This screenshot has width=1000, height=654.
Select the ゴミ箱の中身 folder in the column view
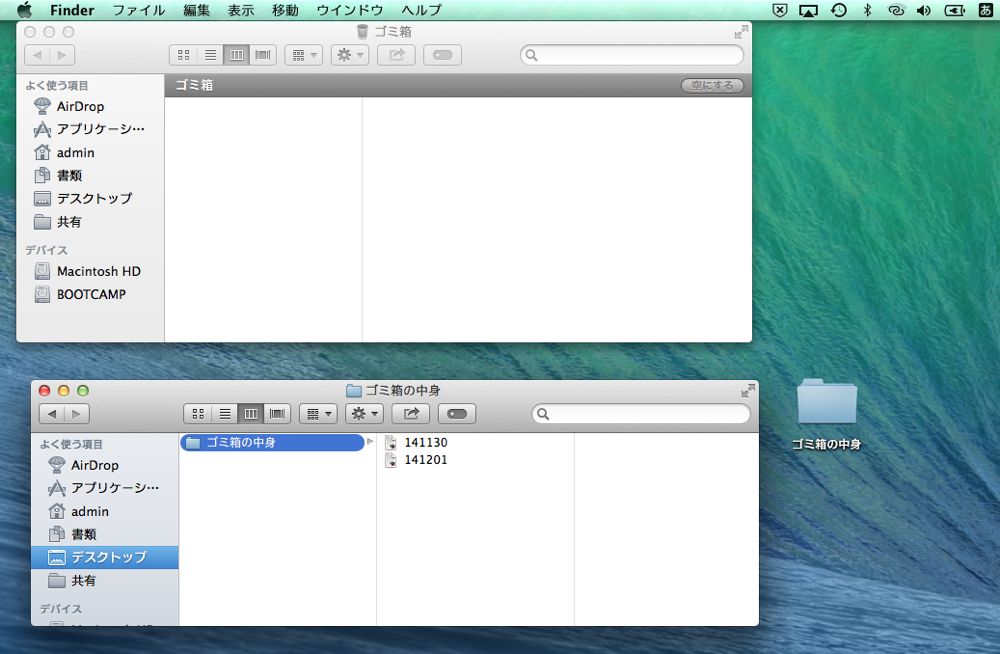pos(272,442)
